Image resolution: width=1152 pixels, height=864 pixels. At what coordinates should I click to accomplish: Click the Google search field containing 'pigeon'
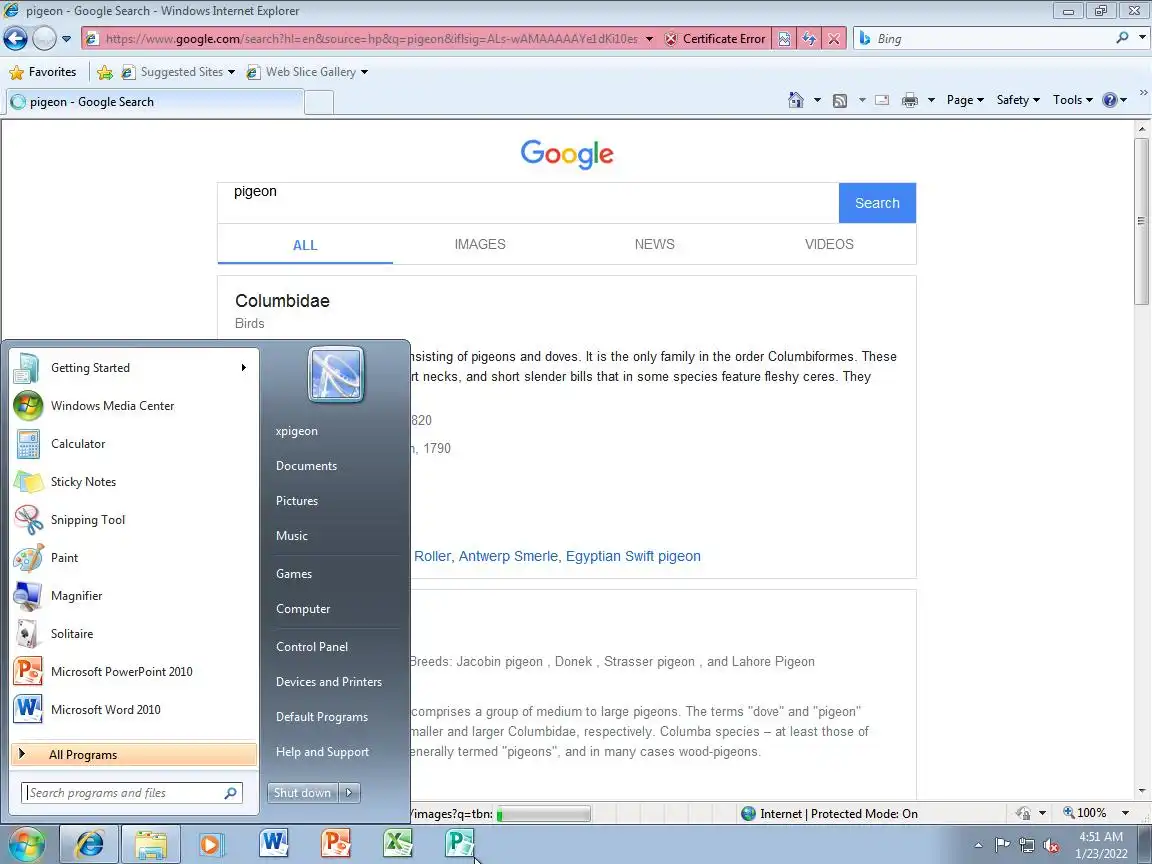(x=528, y=203)
